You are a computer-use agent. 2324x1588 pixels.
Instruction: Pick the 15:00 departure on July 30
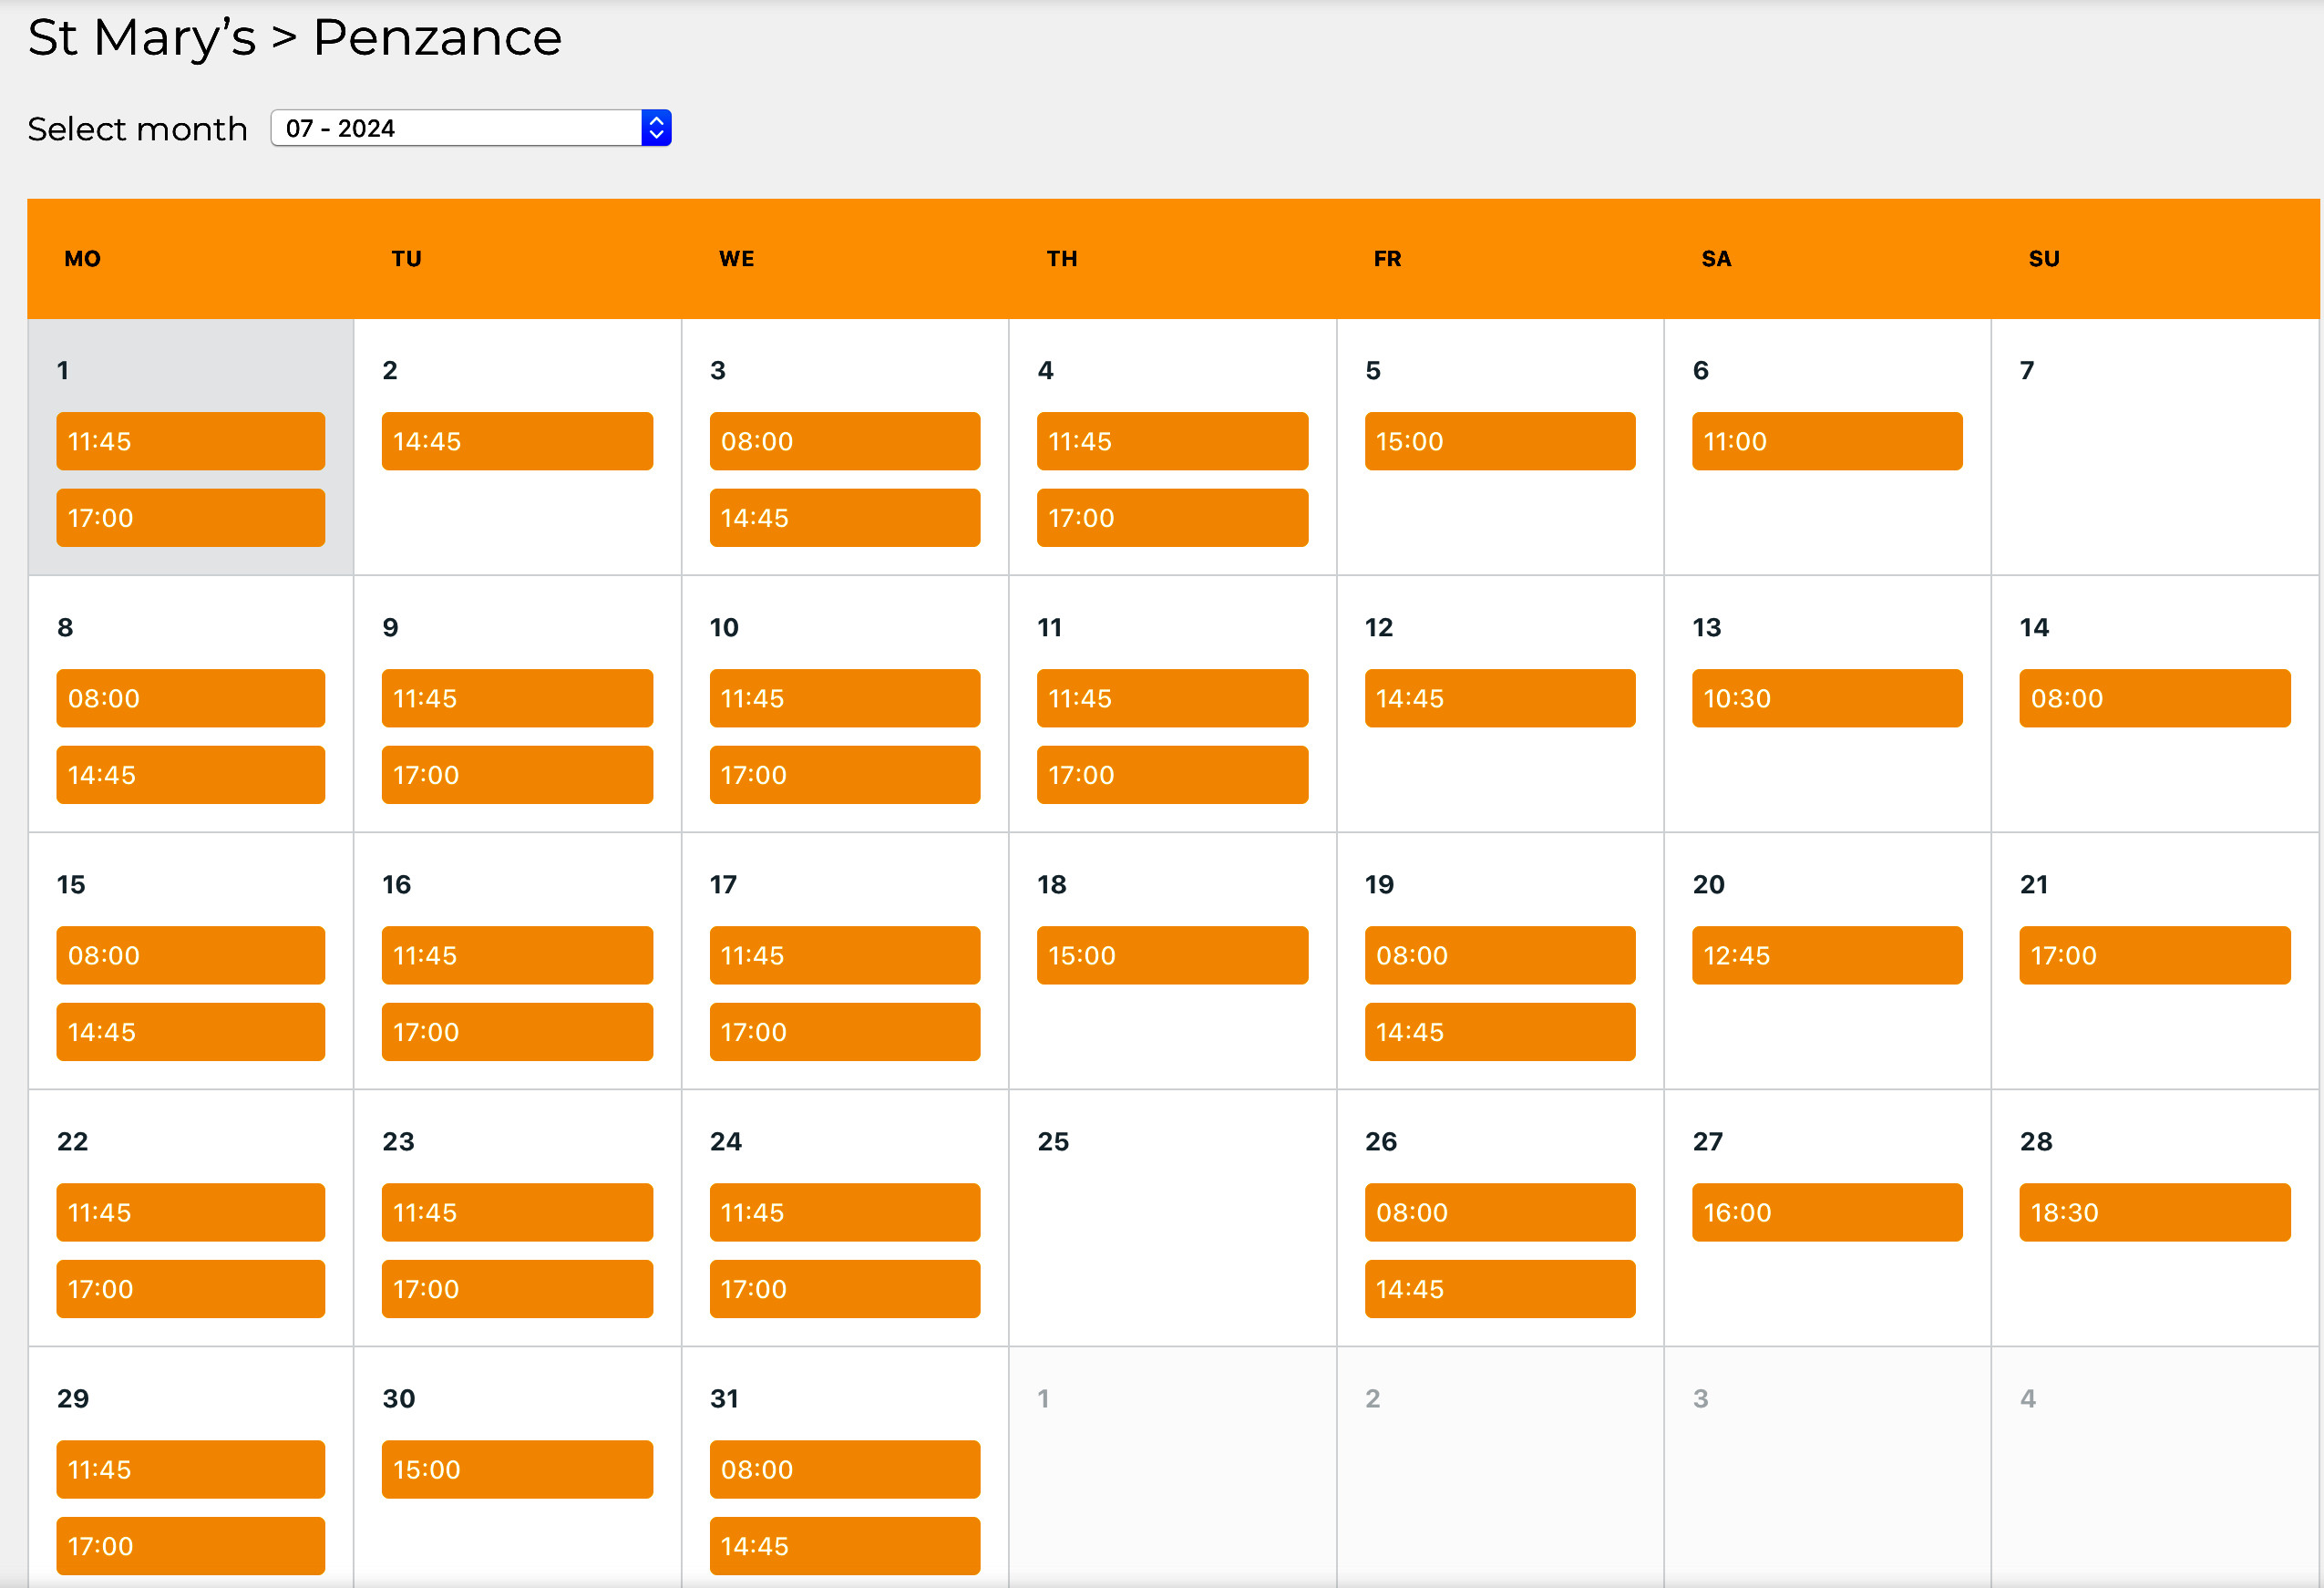[517, 1469]
